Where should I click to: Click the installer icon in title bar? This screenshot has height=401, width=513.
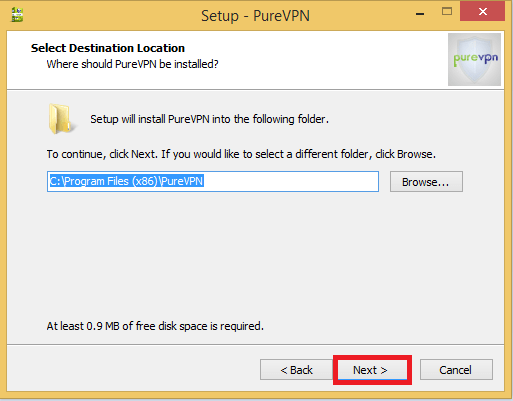[x=17, y=15]
